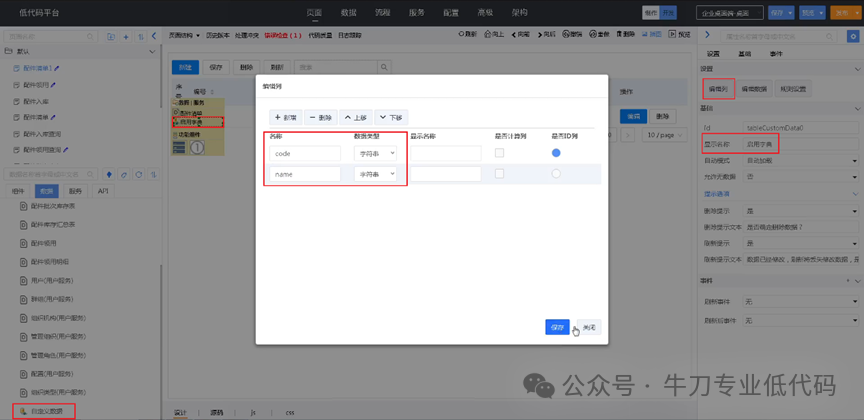
Task: Expand the right panel with the chevron icon
Action: click(x=708, y=36)
